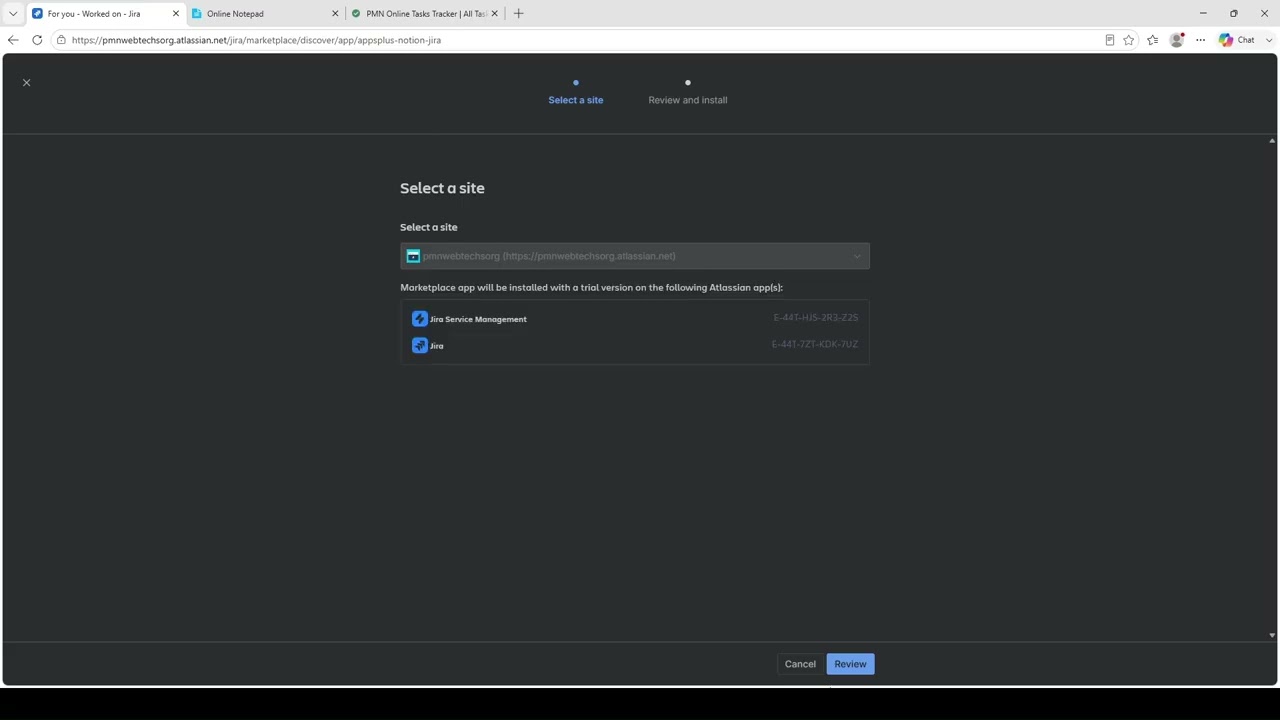This screenshot has width=1280, height=720.
Task: Close the Select a site dialog
Action: click(x=27, y=82)
